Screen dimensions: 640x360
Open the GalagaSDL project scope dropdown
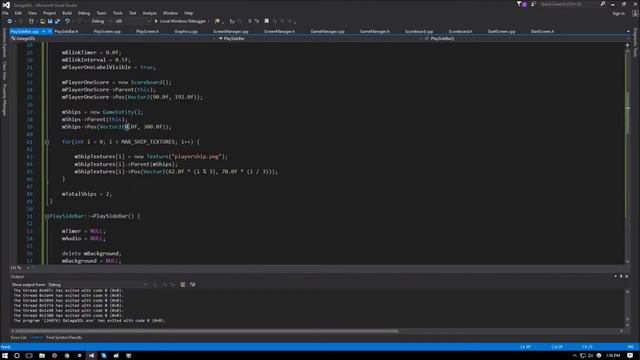pyautogui.click(x=112, y=38)
